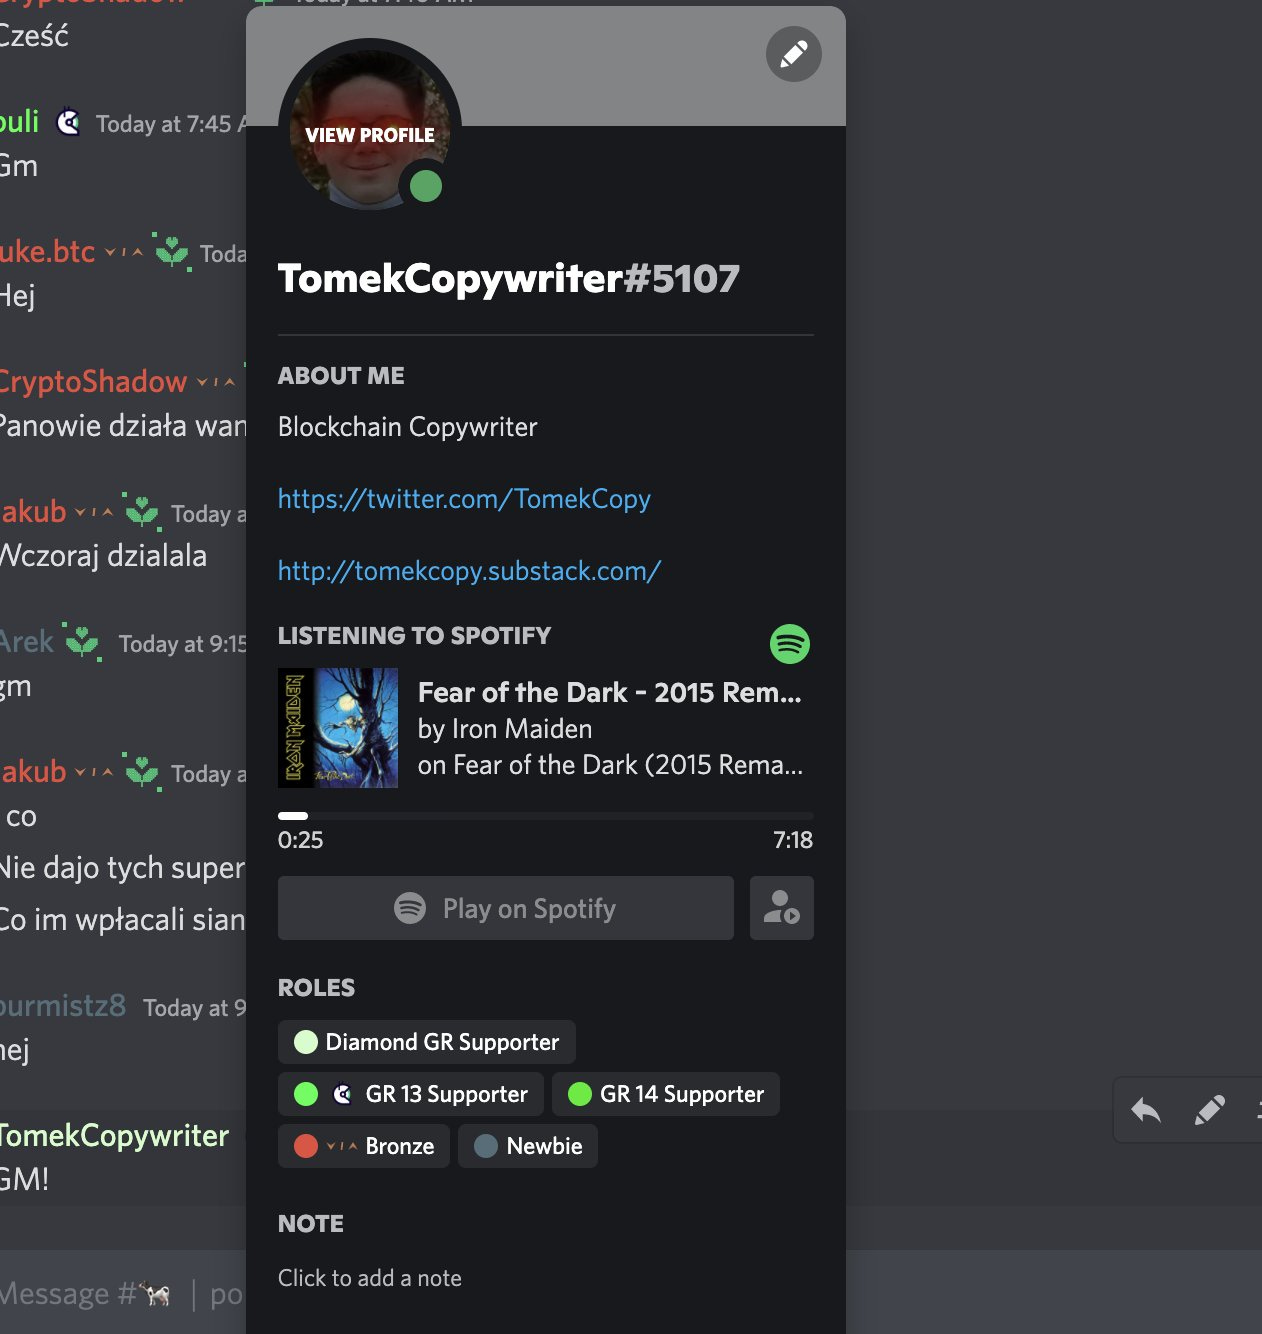Click Play on Spotify button

point(506,908)
